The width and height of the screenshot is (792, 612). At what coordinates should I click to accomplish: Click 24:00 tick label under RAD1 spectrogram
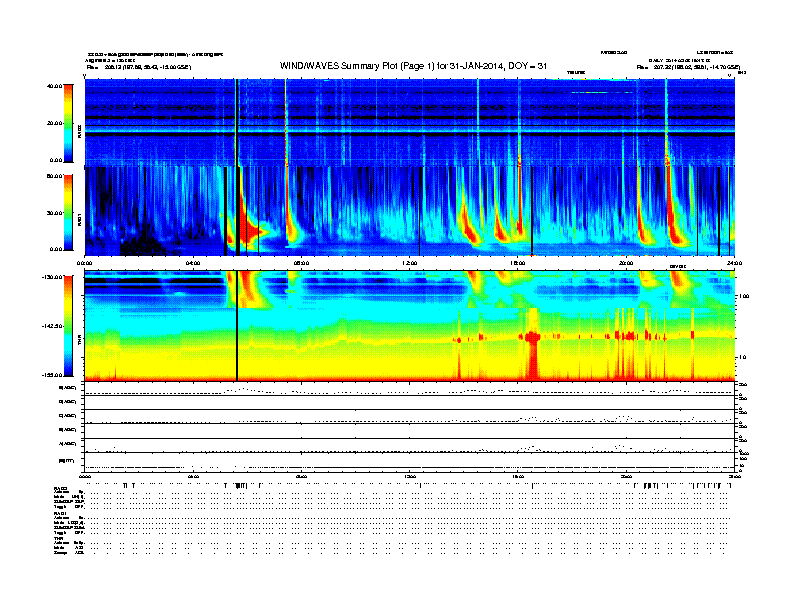pyautogui.click(x=734, y=263)
